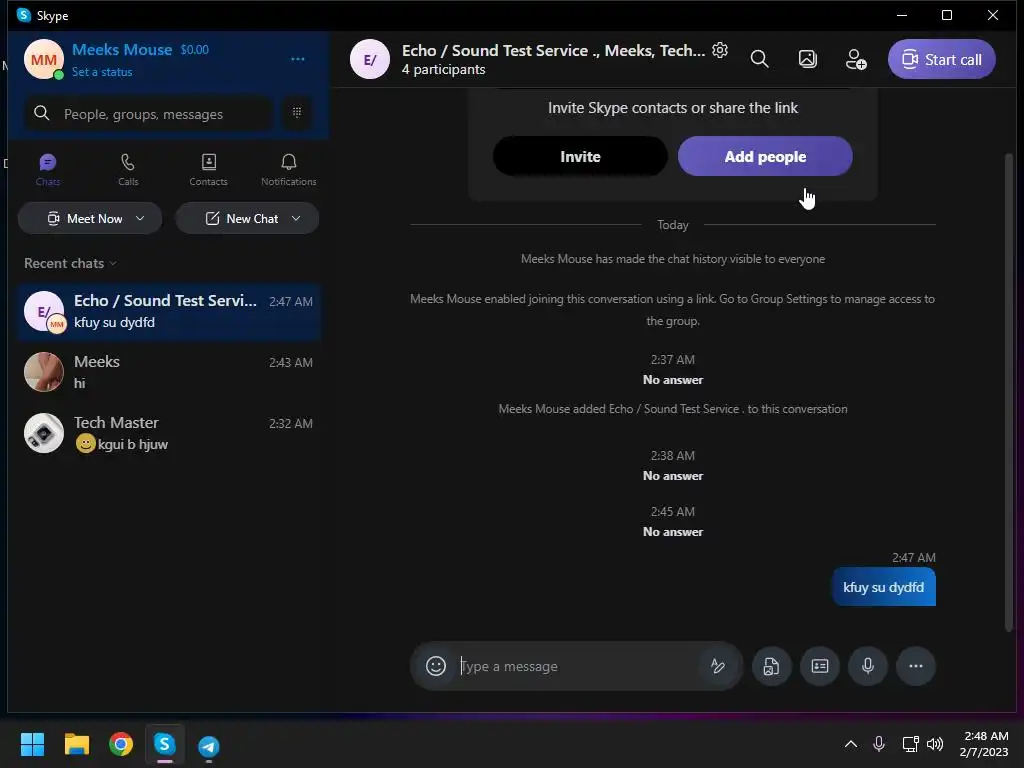
Task: Open the taskbar clock and date
Action: coord(985,744)
